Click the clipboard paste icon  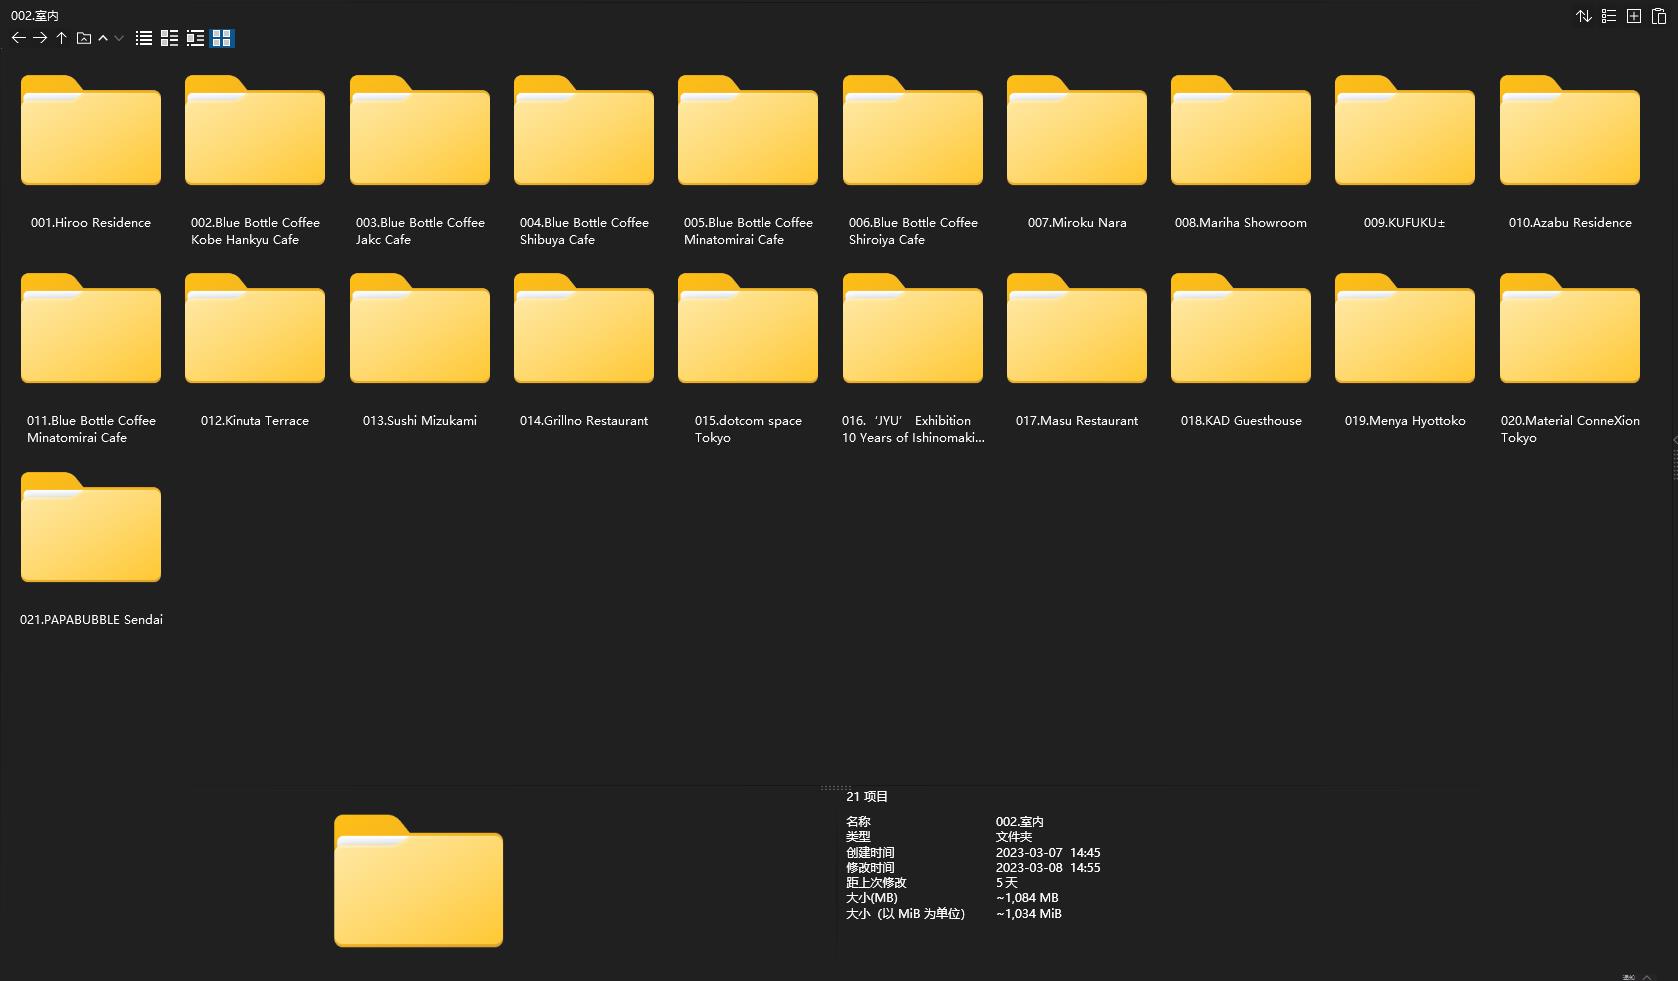1659,16
